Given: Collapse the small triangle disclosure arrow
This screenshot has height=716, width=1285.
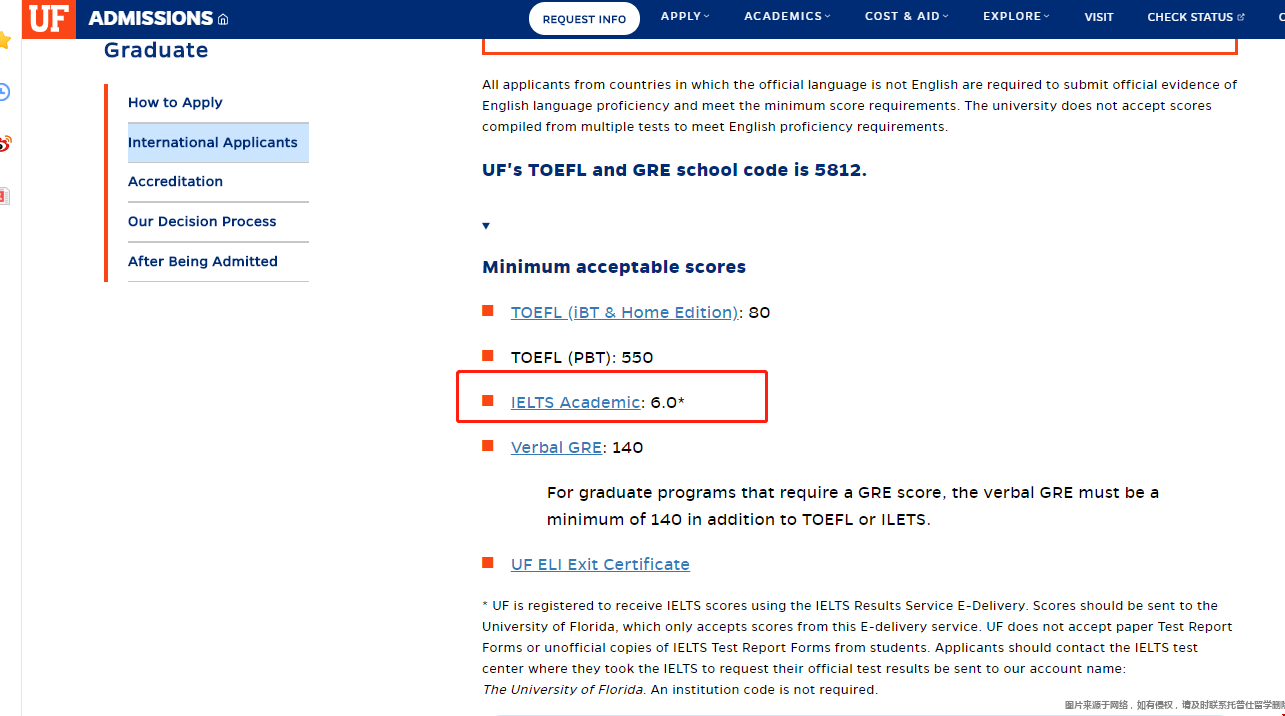Looking at the screenshot, I should [486, 226].
